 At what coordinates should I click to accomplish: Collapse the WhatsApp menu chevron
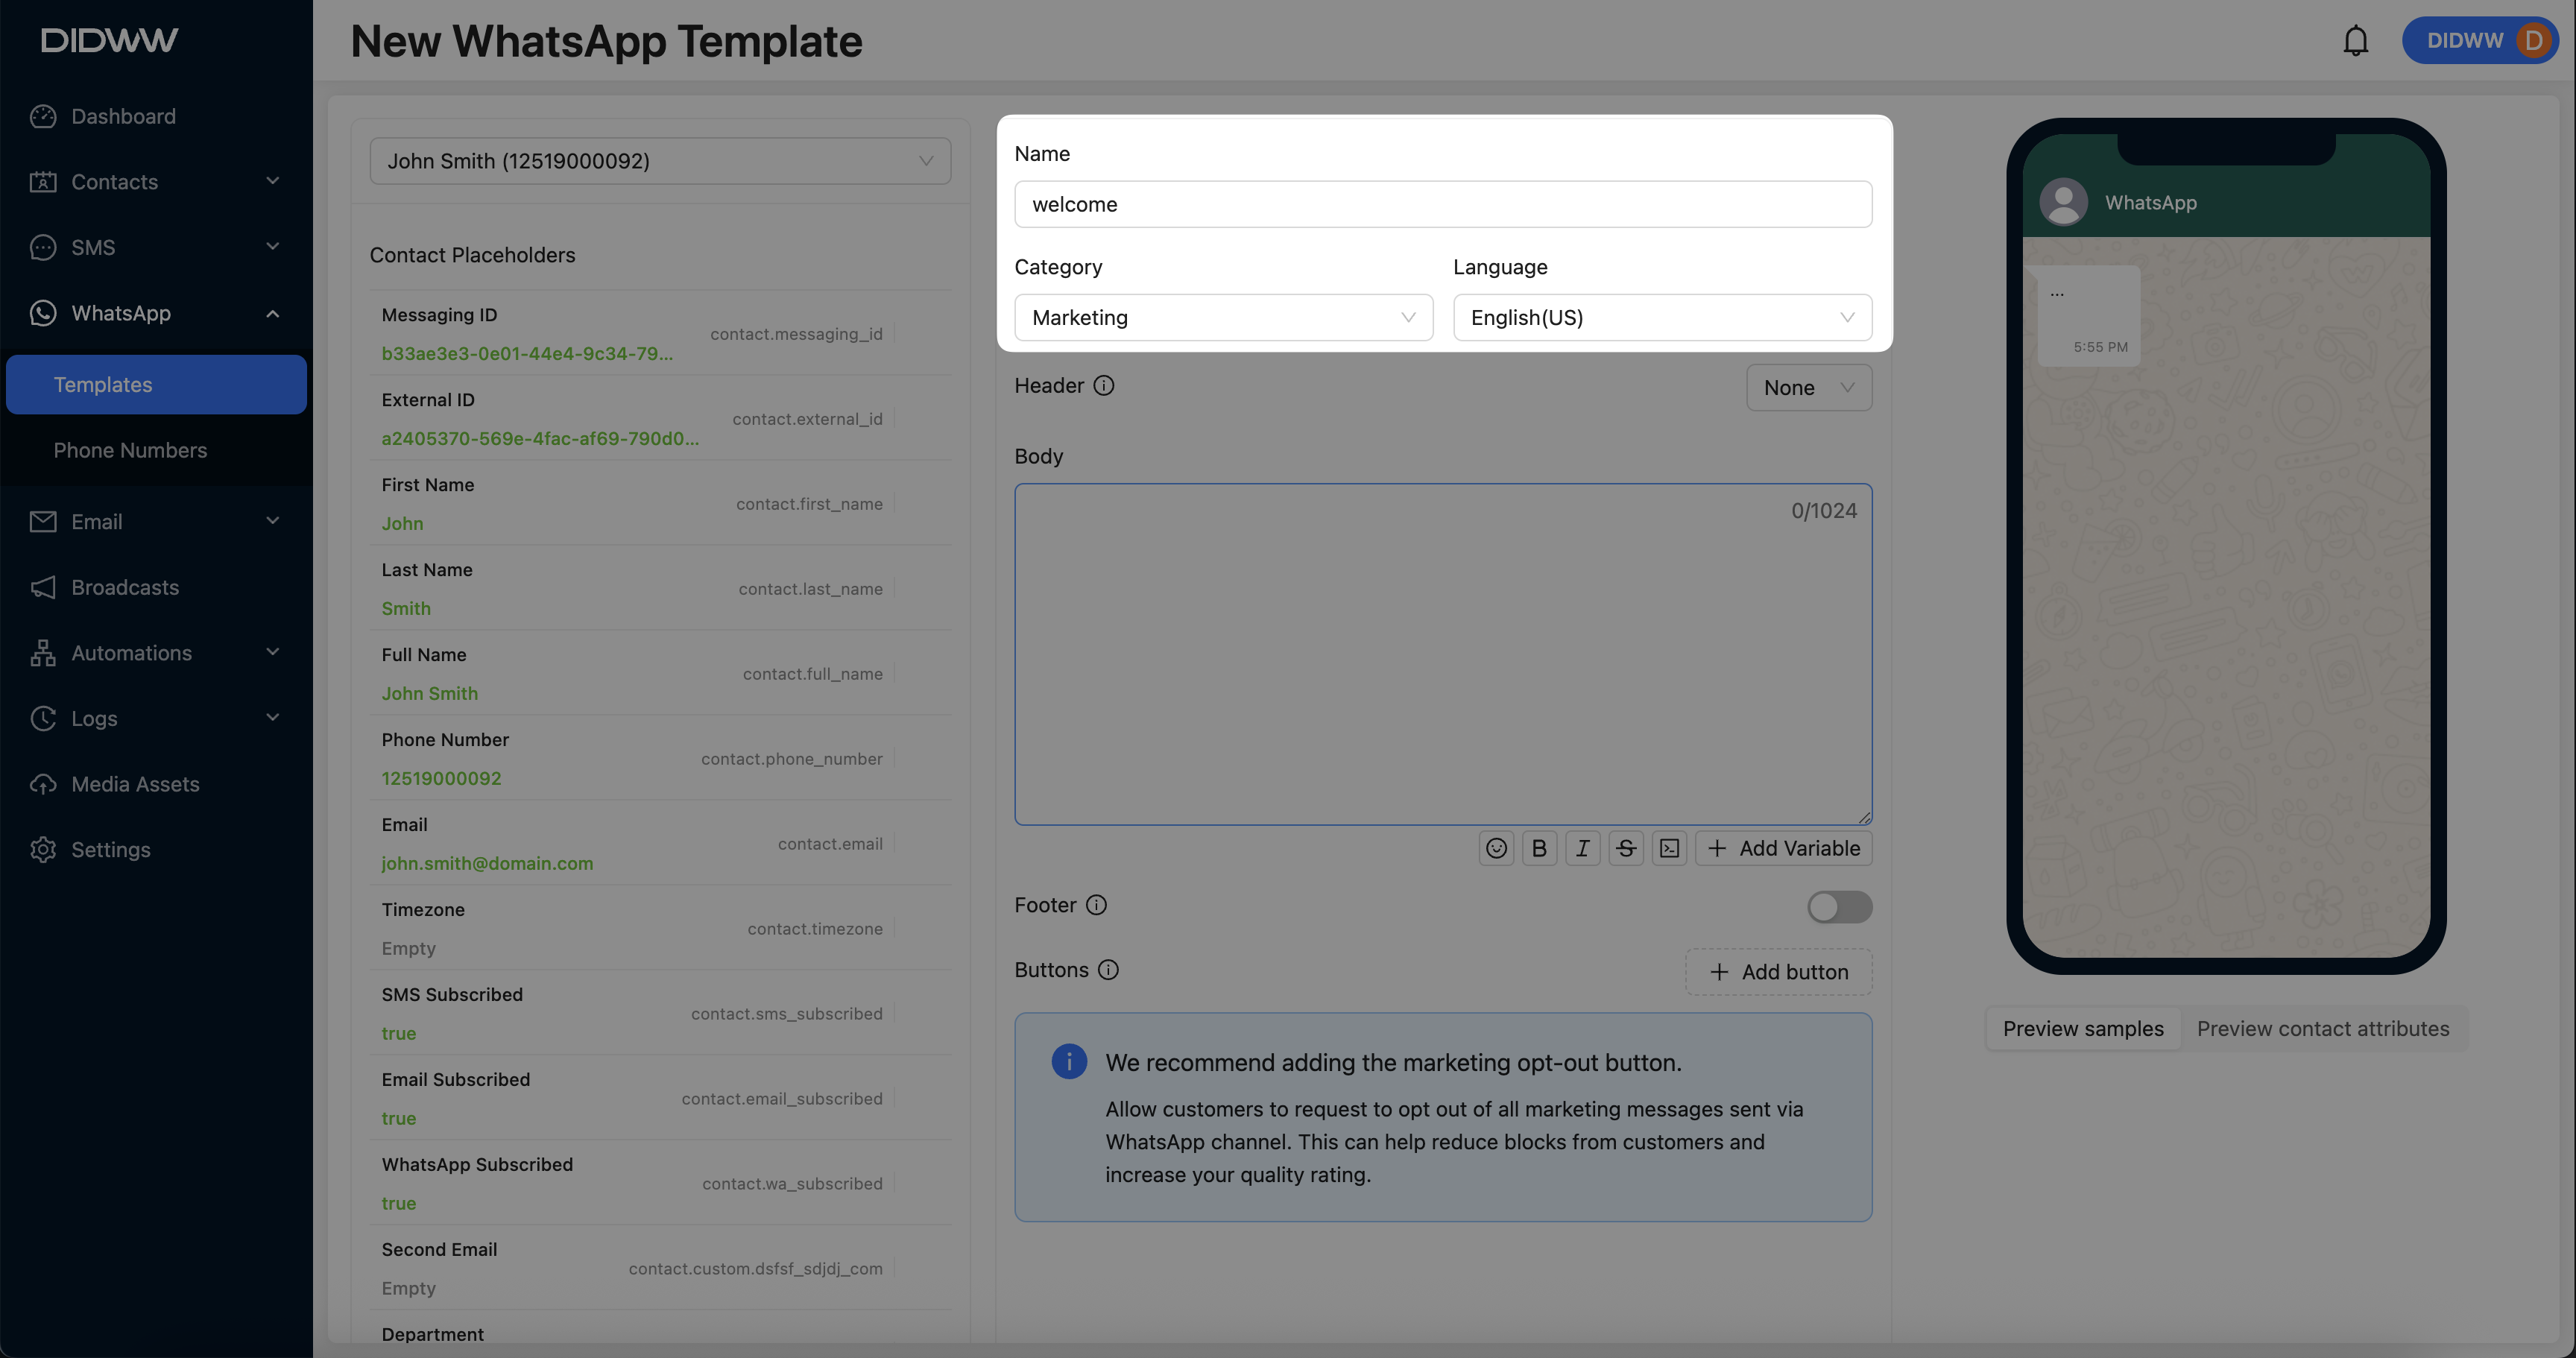tap(273, 313)
